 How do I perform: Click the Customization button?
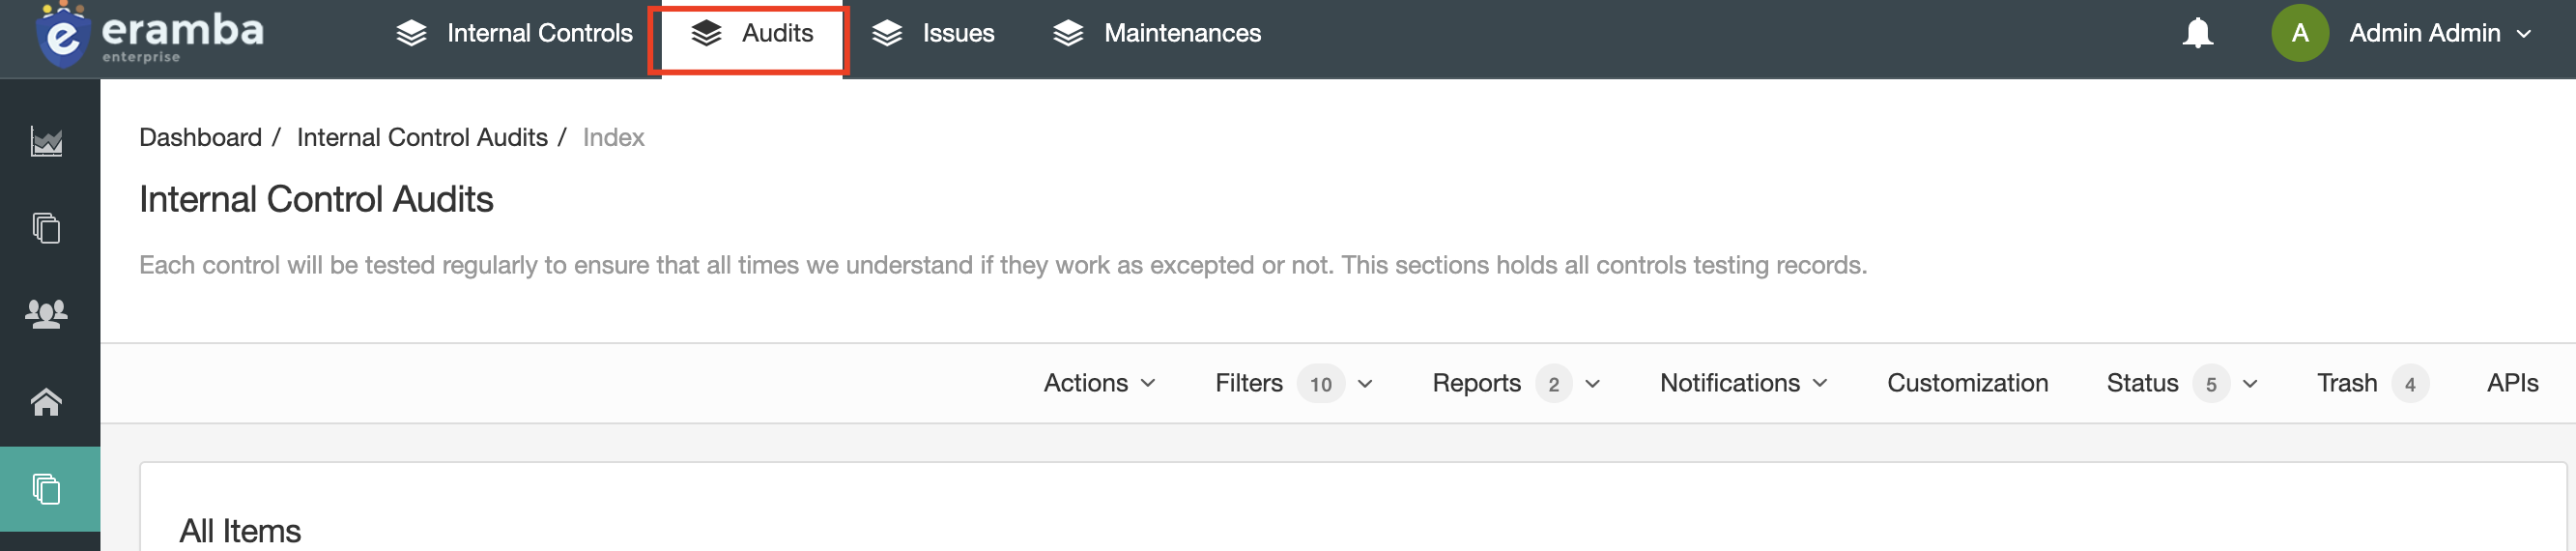[x=1967, y=383]
